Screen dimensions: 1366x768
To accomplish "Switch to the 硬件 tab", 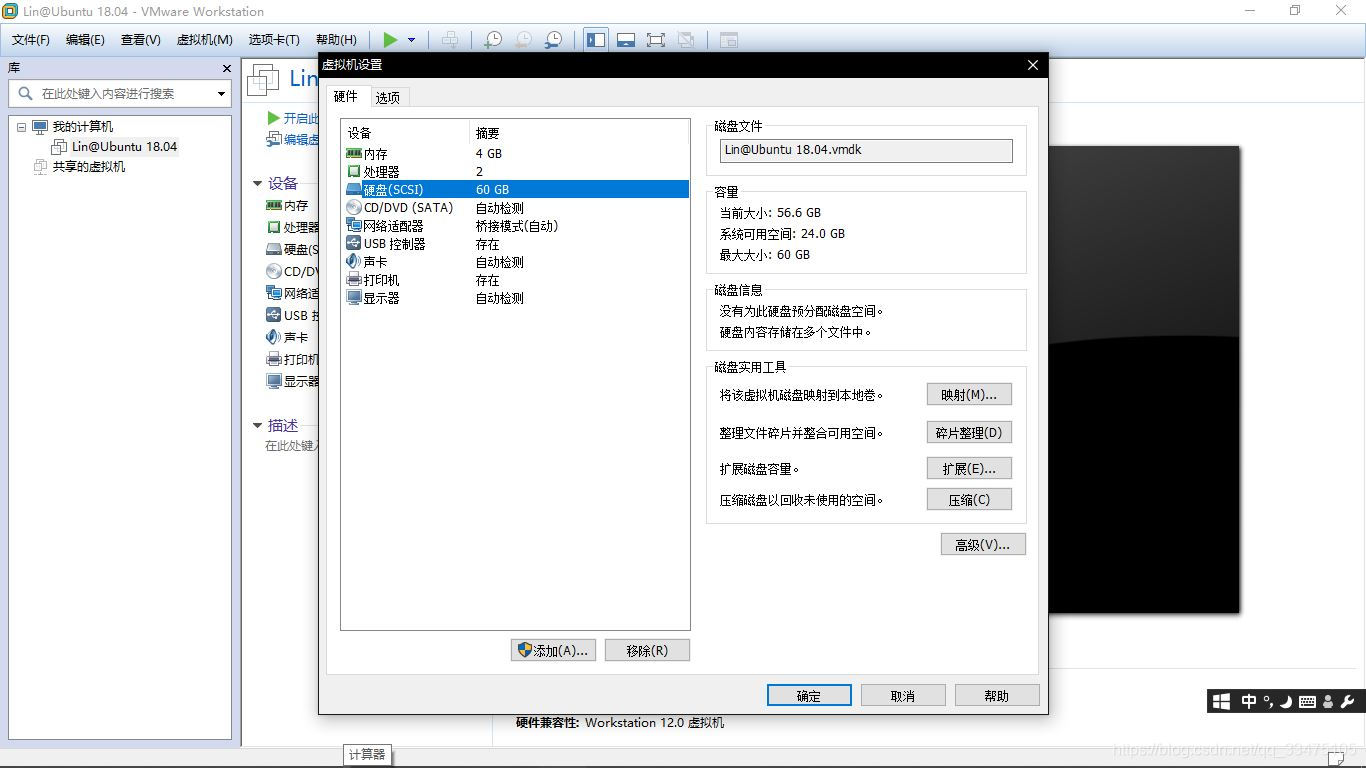I will click(346, 96).
